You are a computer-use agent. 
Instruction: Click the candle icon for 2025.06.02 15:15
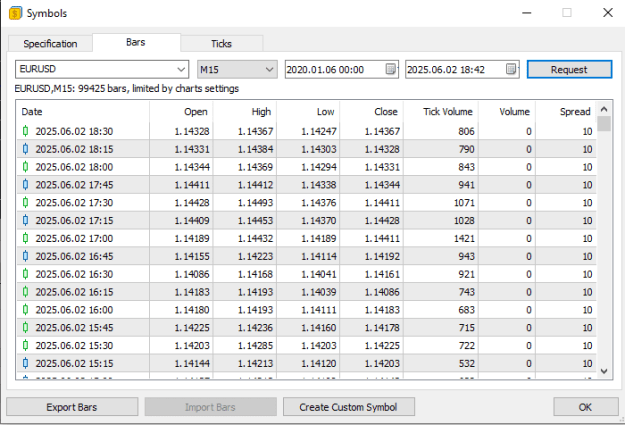pyautogui.click(x=26, y=363)
